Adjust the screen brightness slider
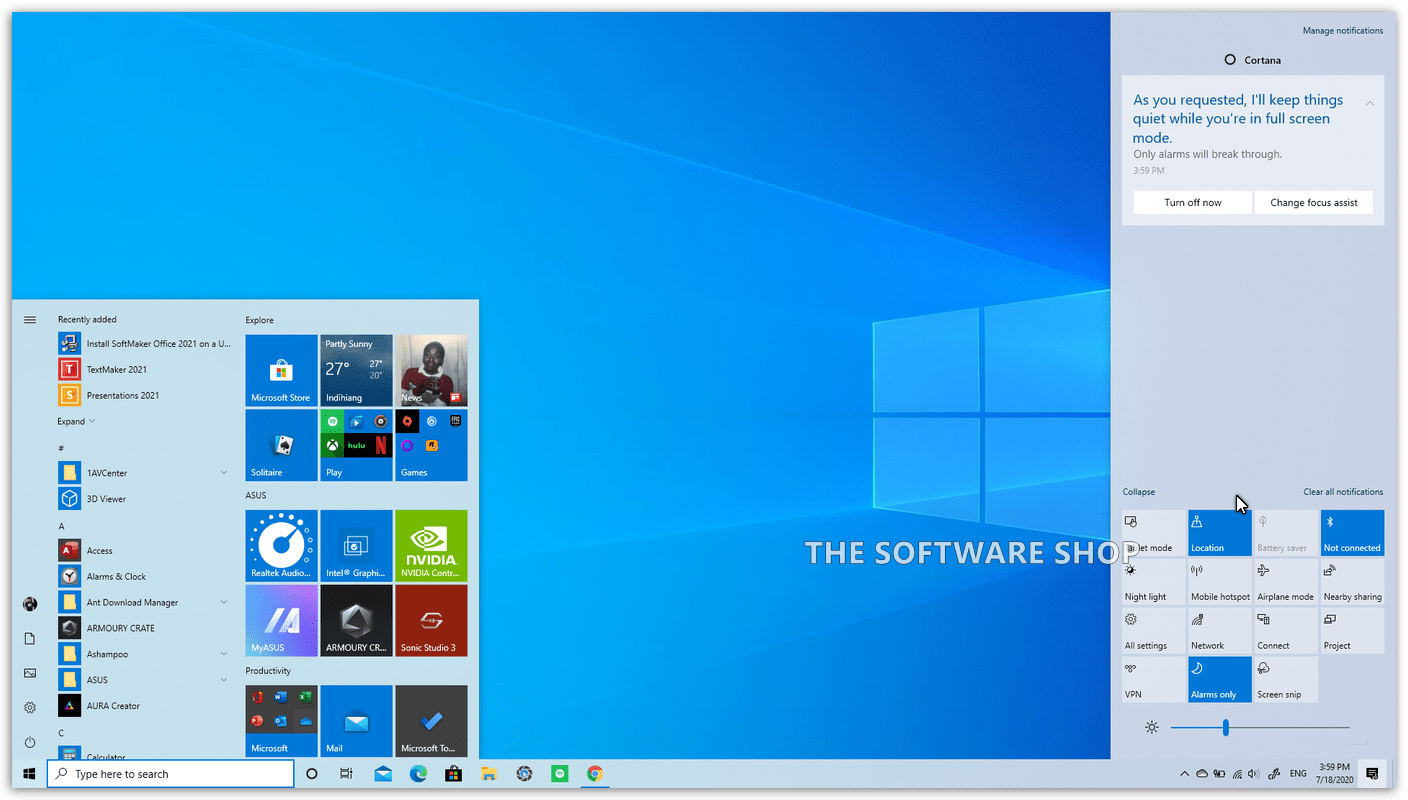Viewport: 1408px width, 800px height. click(1226, 727)
